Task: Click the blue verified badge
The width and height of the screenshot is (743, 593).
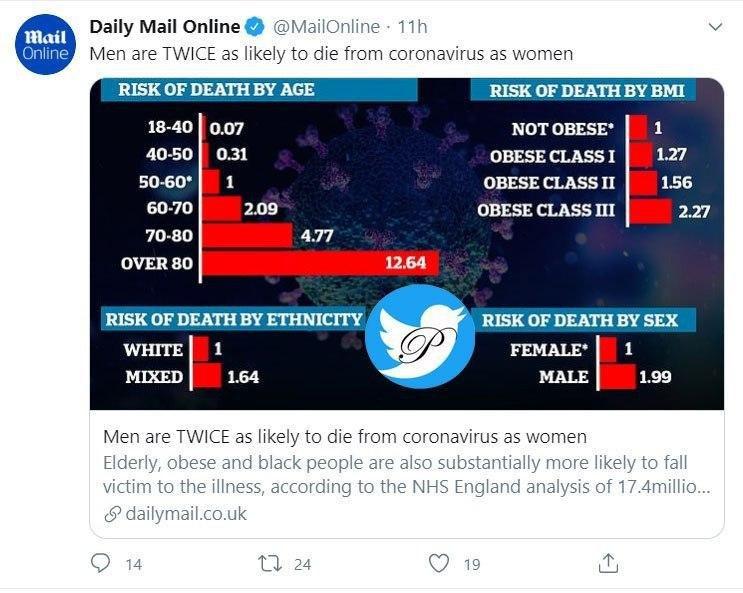Action: (256, 27)
